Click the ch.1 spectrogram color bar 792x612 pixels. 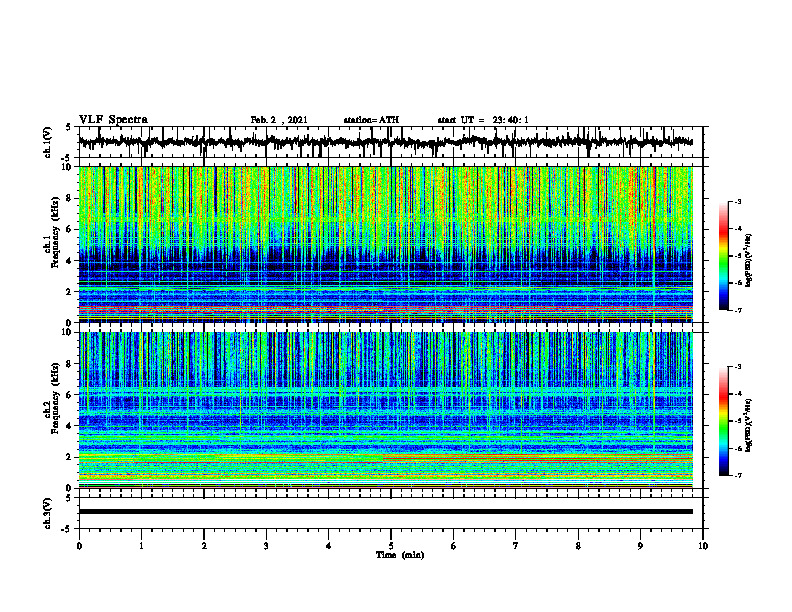pyautogui.click(x=724, y=256)
